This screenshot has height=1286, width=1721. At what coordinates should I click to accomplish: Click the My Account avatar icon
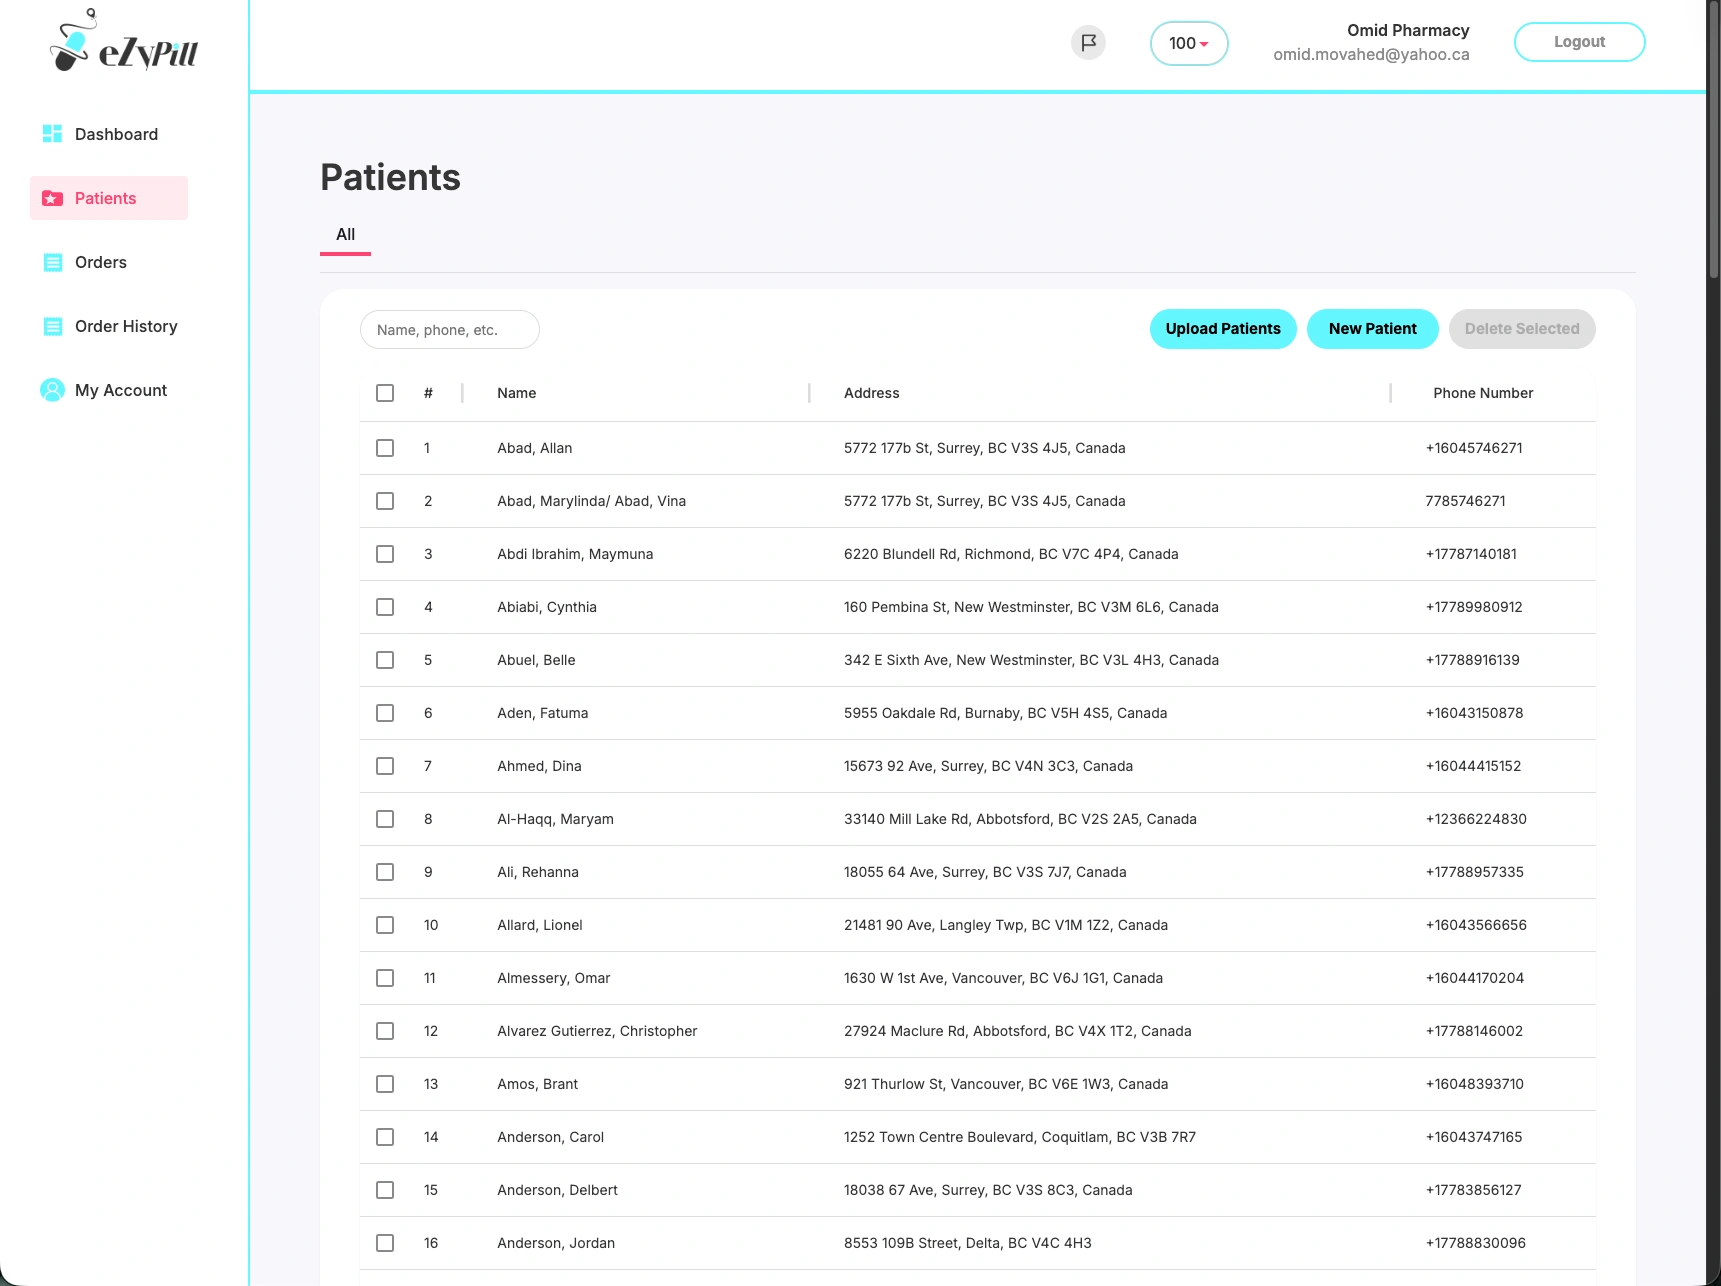(x=52, y=390)
